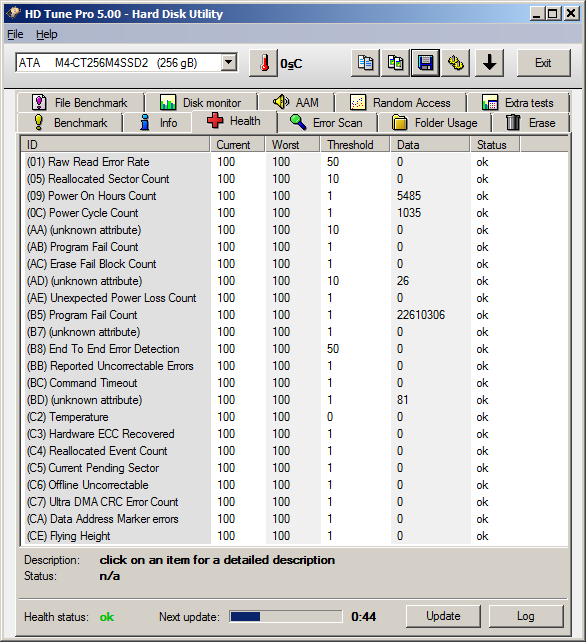Switch to the Random Access tab
586x642 pixels.
point(400,102)
